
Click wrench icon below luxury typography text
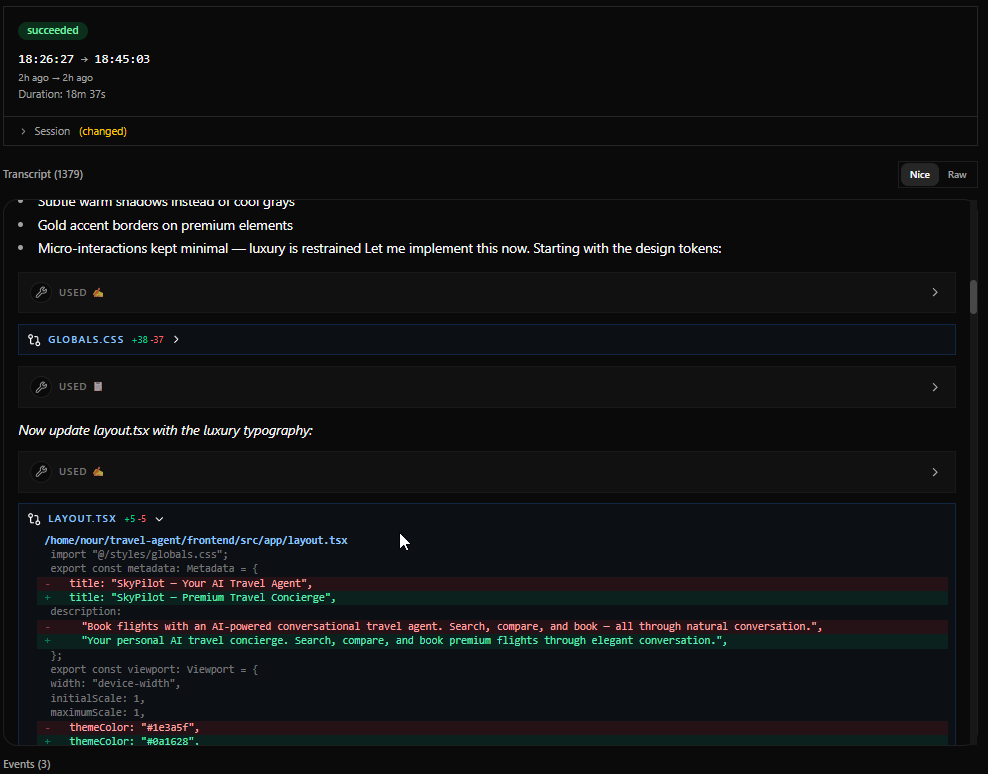click(x=41, y=471)
